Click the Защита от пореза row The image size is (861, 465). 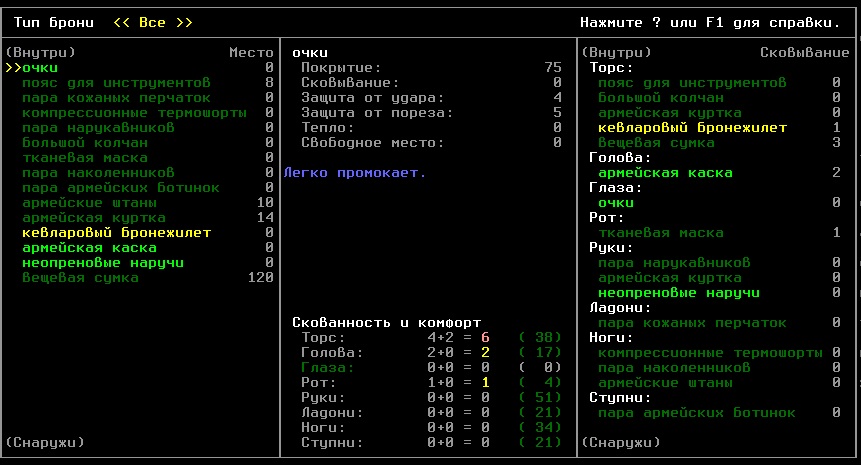click(431, 113)
